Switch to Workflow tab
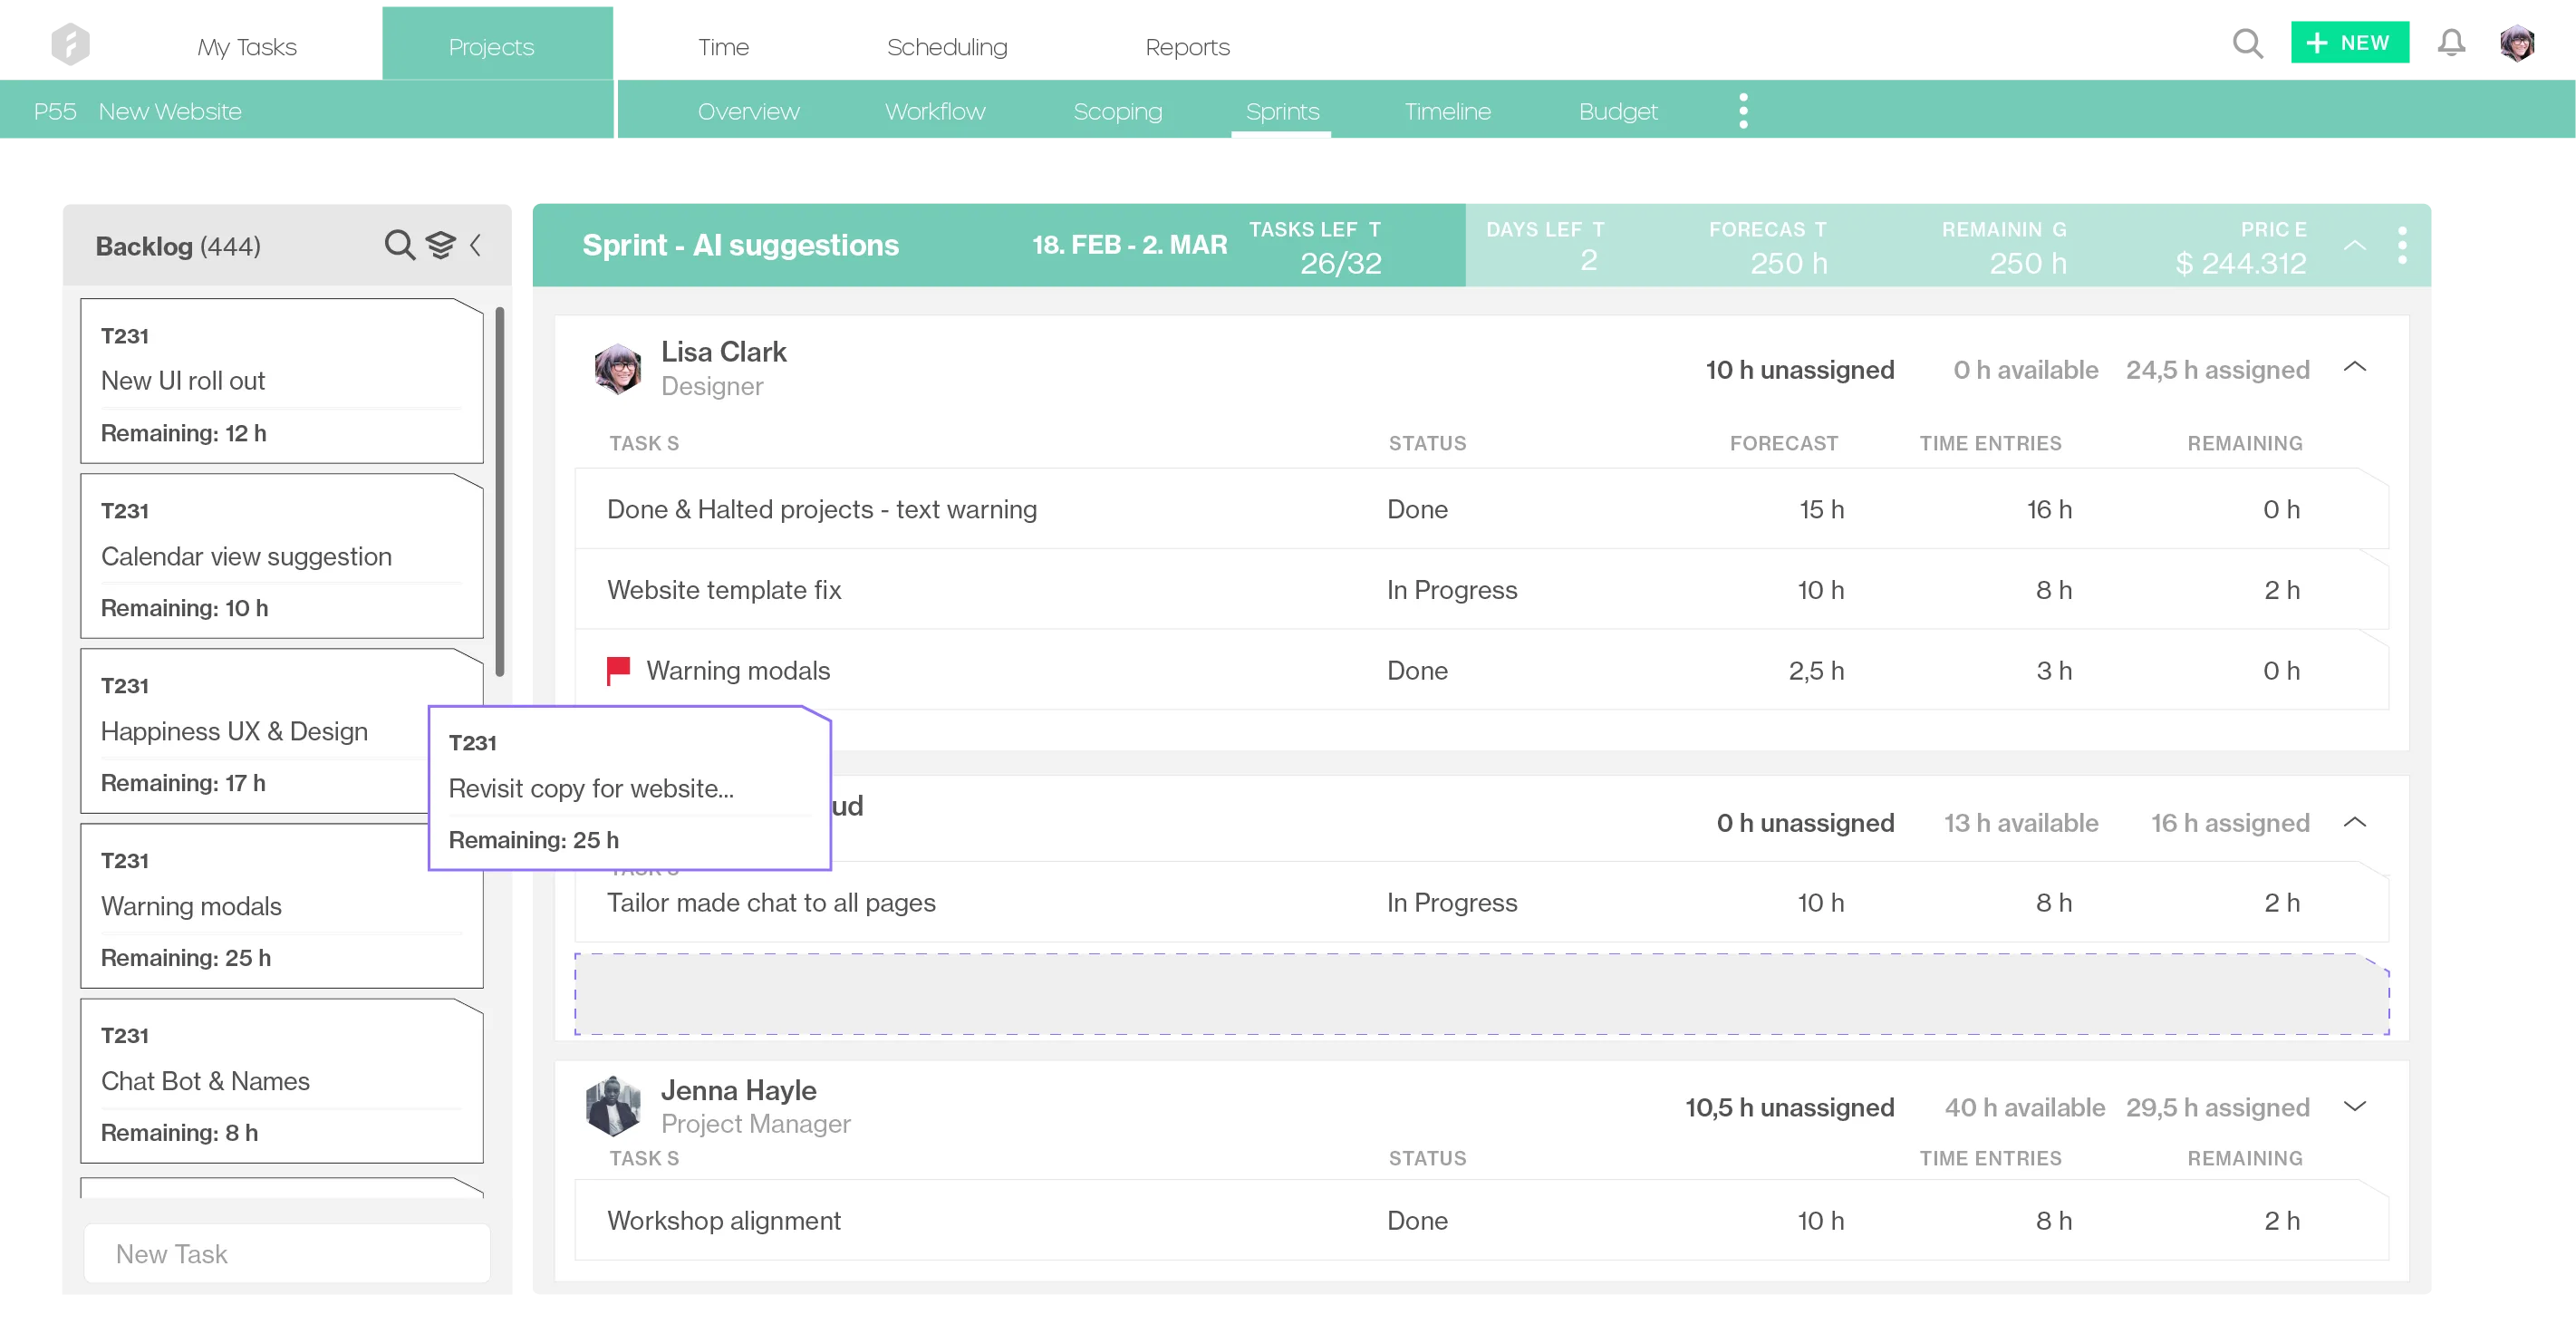This screenshot has width=2576, height=1324. (x=935, y=111)
